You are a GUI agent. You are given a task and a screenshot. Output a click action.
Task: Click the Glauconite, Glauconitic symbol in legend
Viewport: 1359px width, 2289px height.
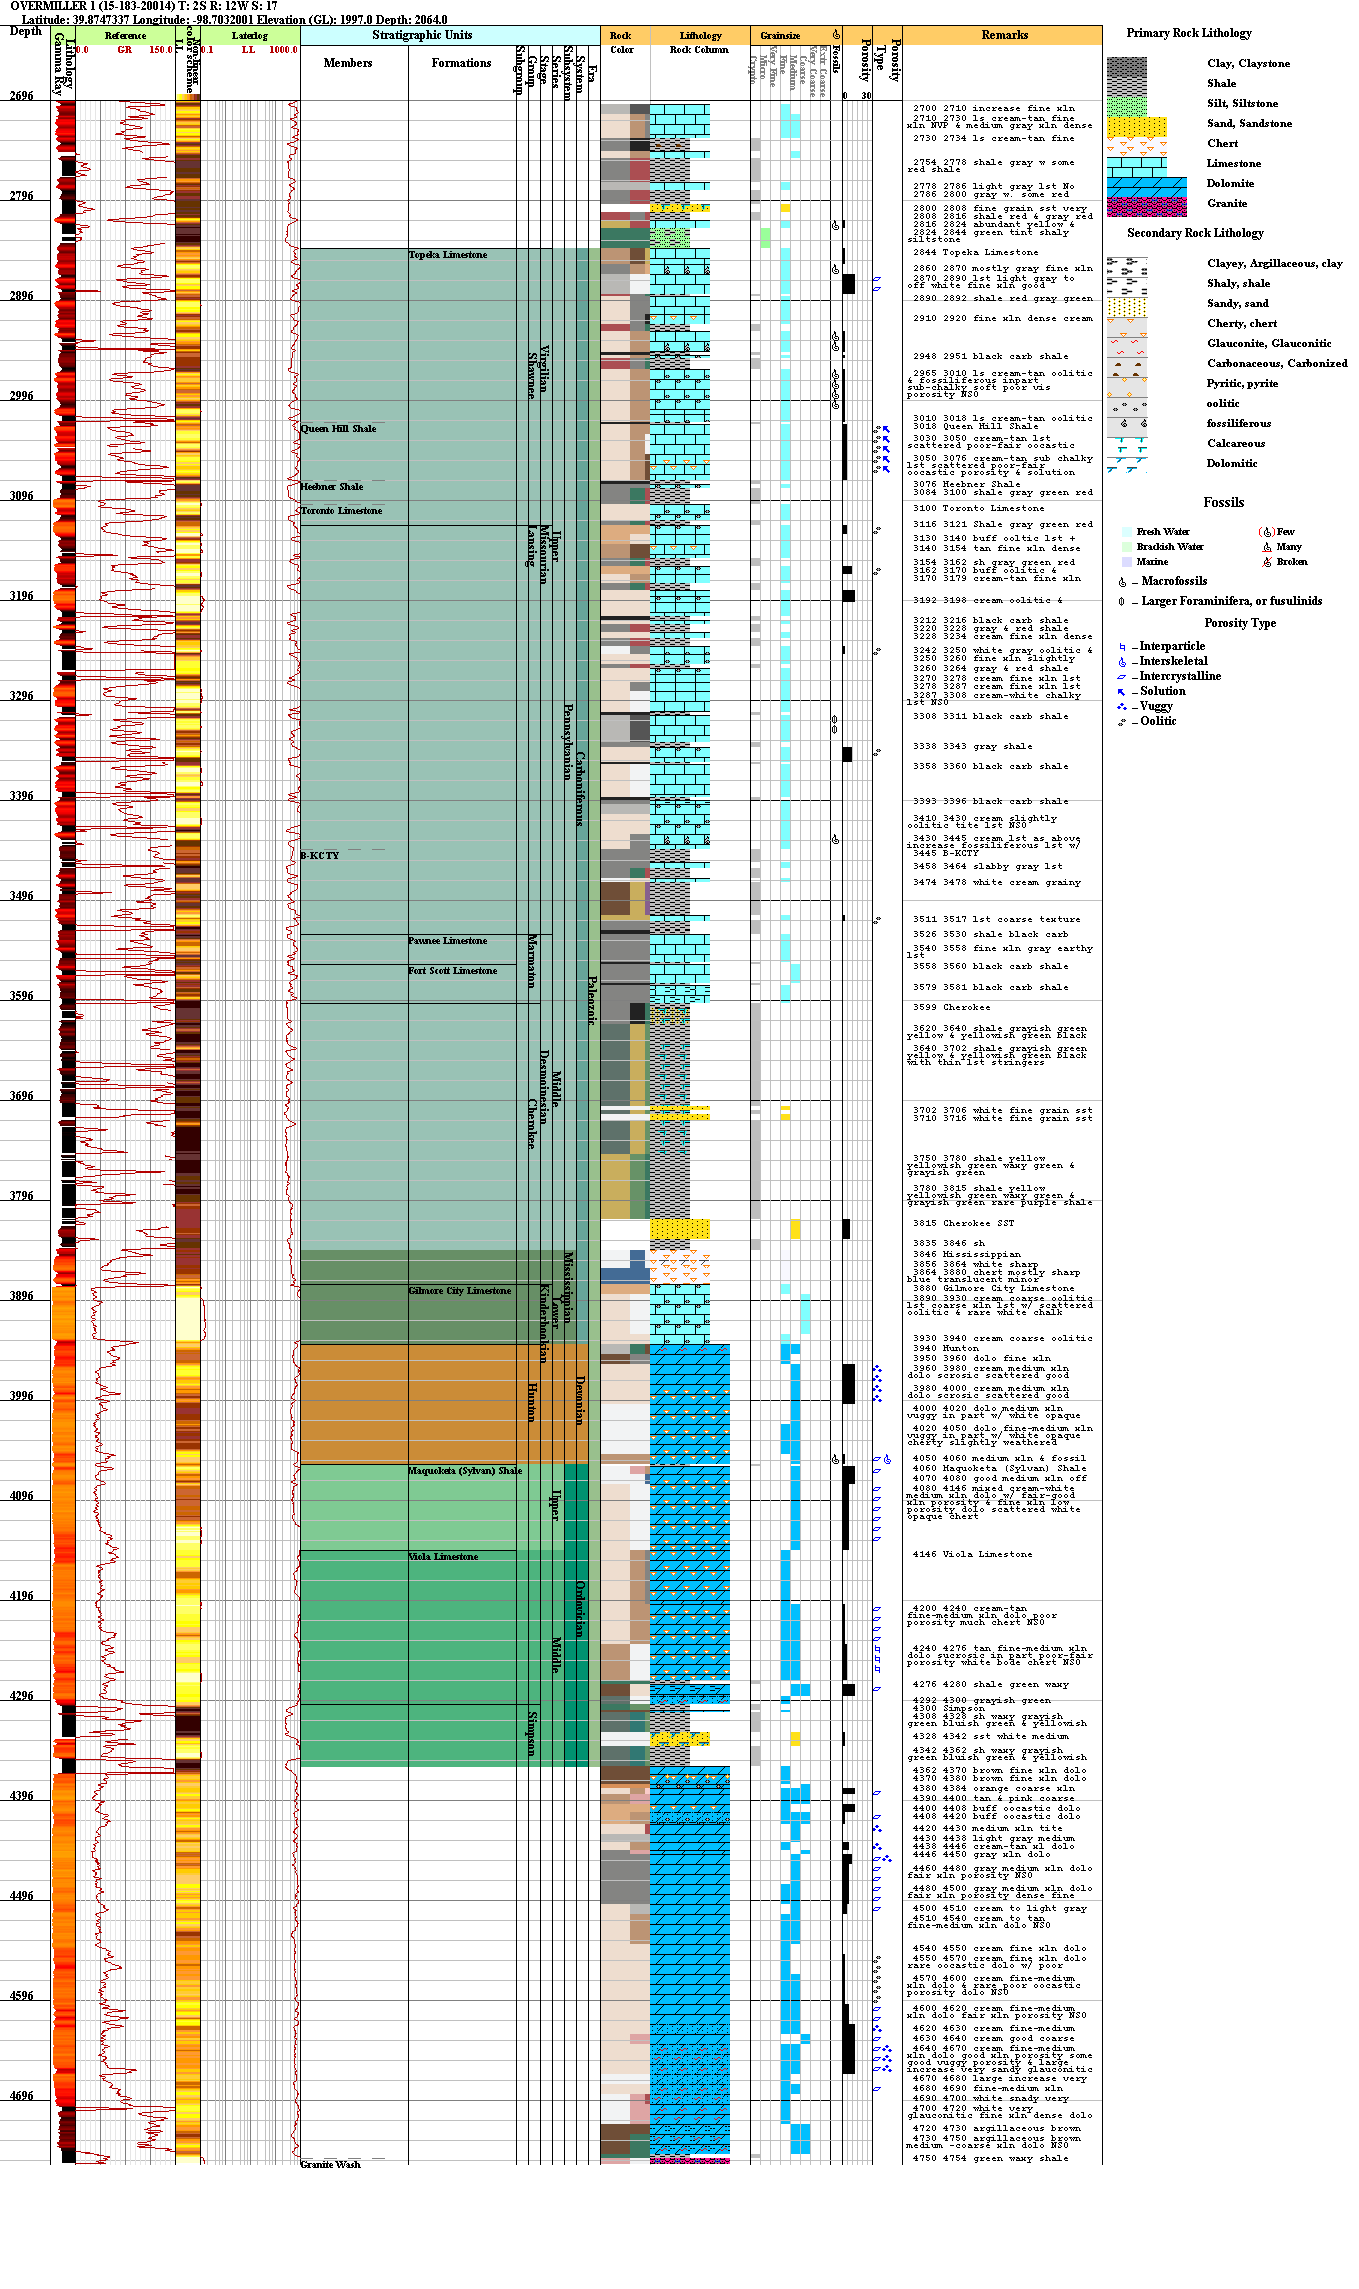[x=1126, y=346]
